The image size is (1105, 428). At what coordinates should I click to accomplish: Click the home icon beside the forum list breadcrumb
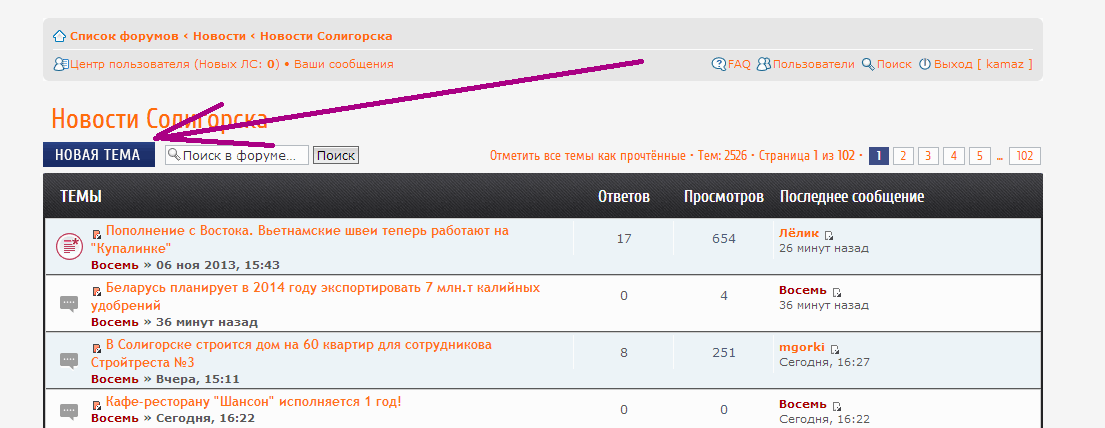click(59, 36)
